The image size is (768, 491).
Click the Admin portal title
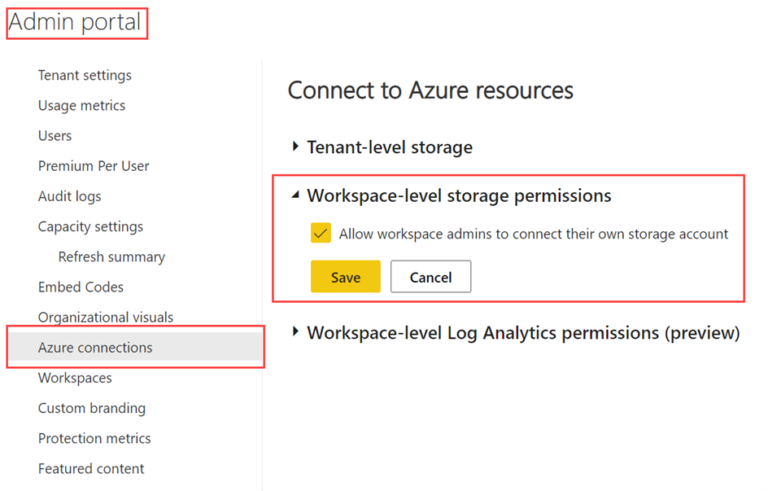[x=75, y=23]
